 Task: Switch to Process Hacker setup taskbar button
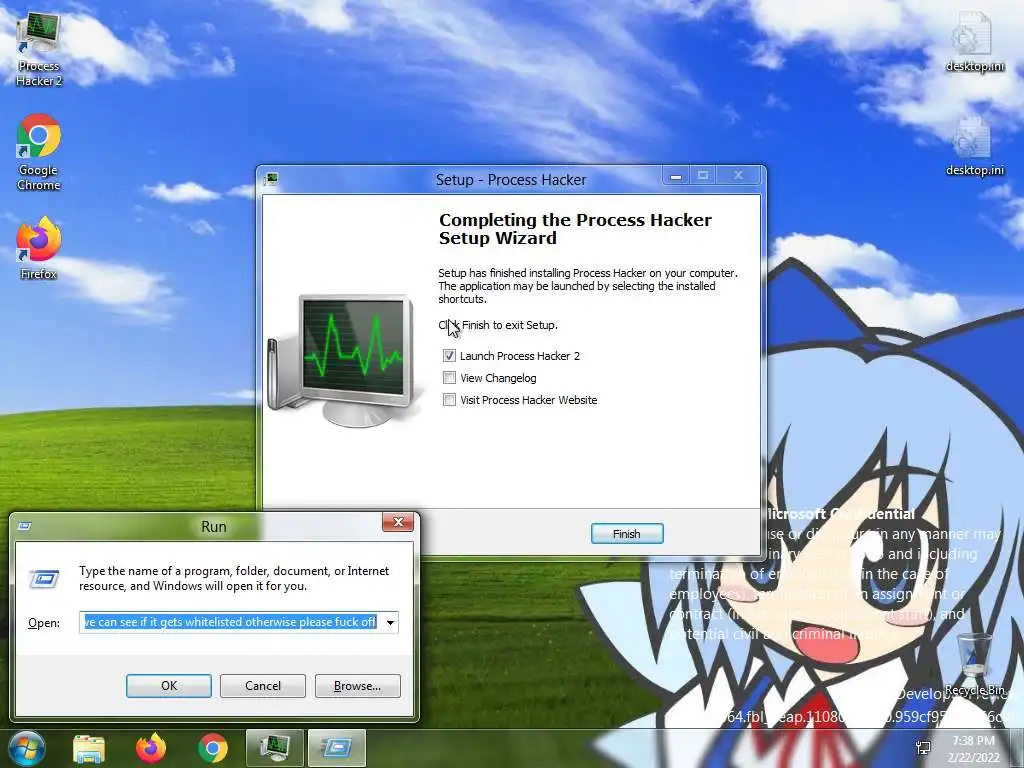(x=275, y=748)
